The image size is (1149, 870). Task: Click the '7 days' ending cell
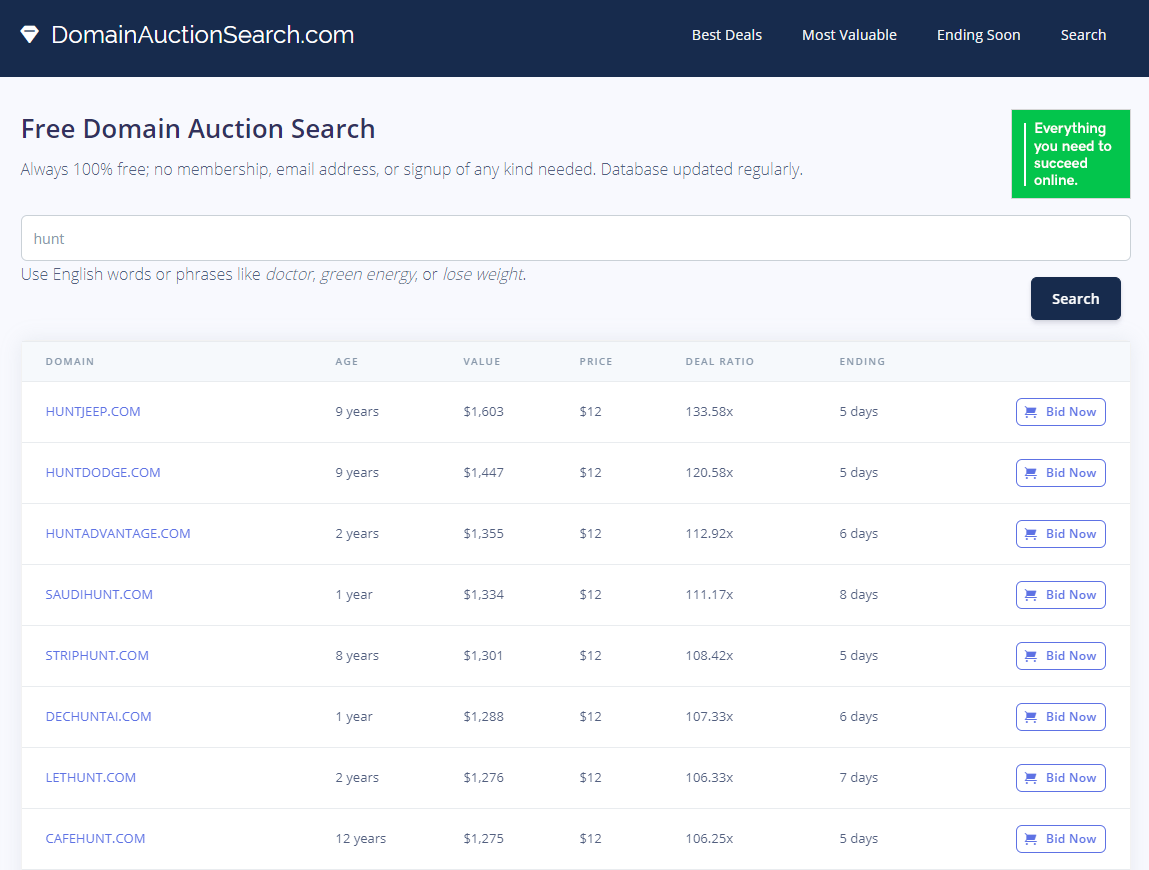[859, 778]
